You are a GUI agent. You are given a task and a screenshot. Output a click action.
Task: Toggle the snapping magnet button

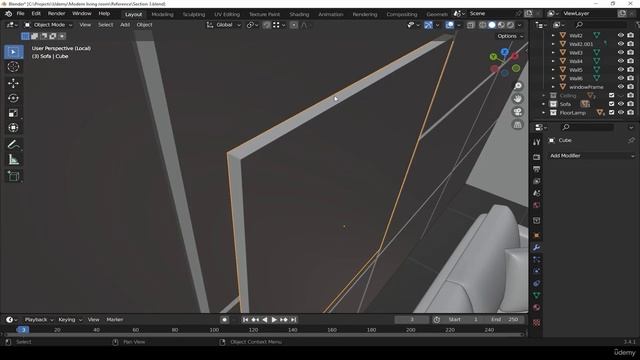(267, 25)
